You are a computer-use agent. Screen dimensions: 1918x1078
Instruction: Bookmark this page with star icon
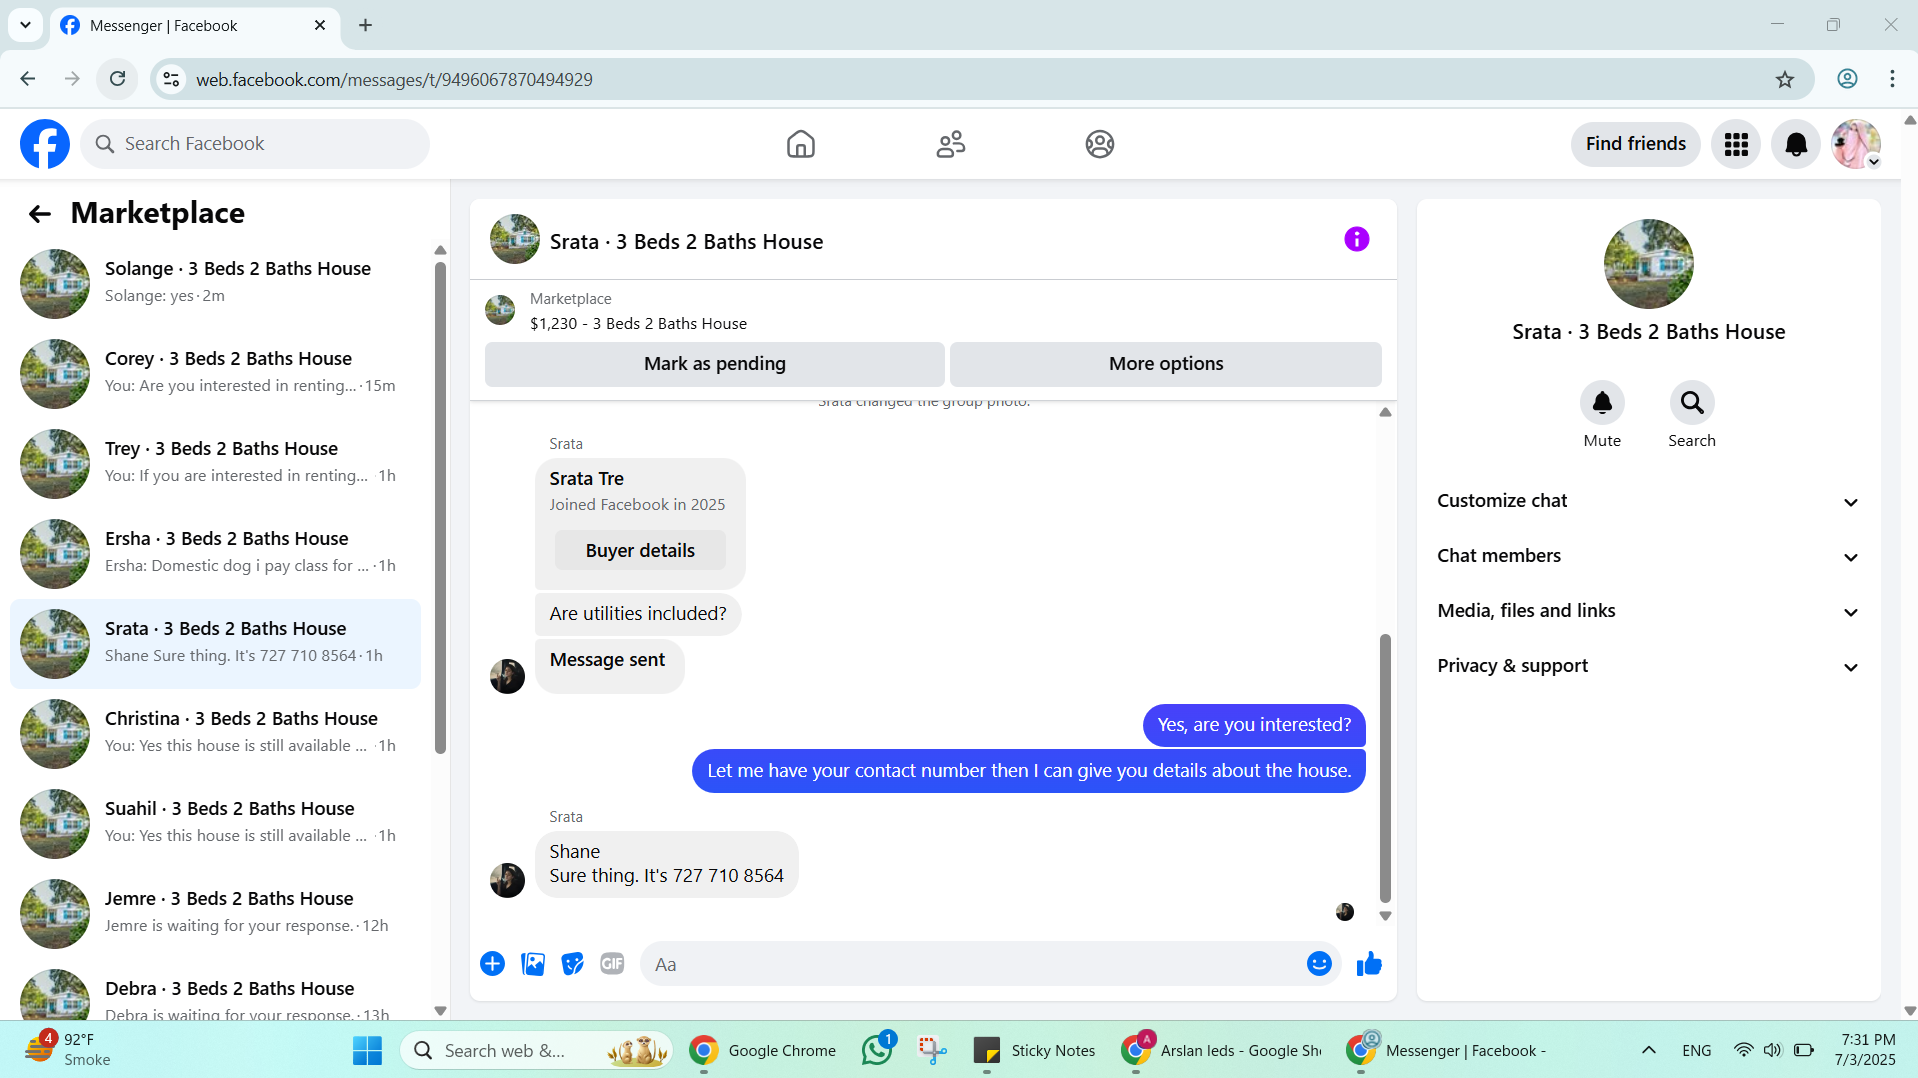click(1785, 80)
